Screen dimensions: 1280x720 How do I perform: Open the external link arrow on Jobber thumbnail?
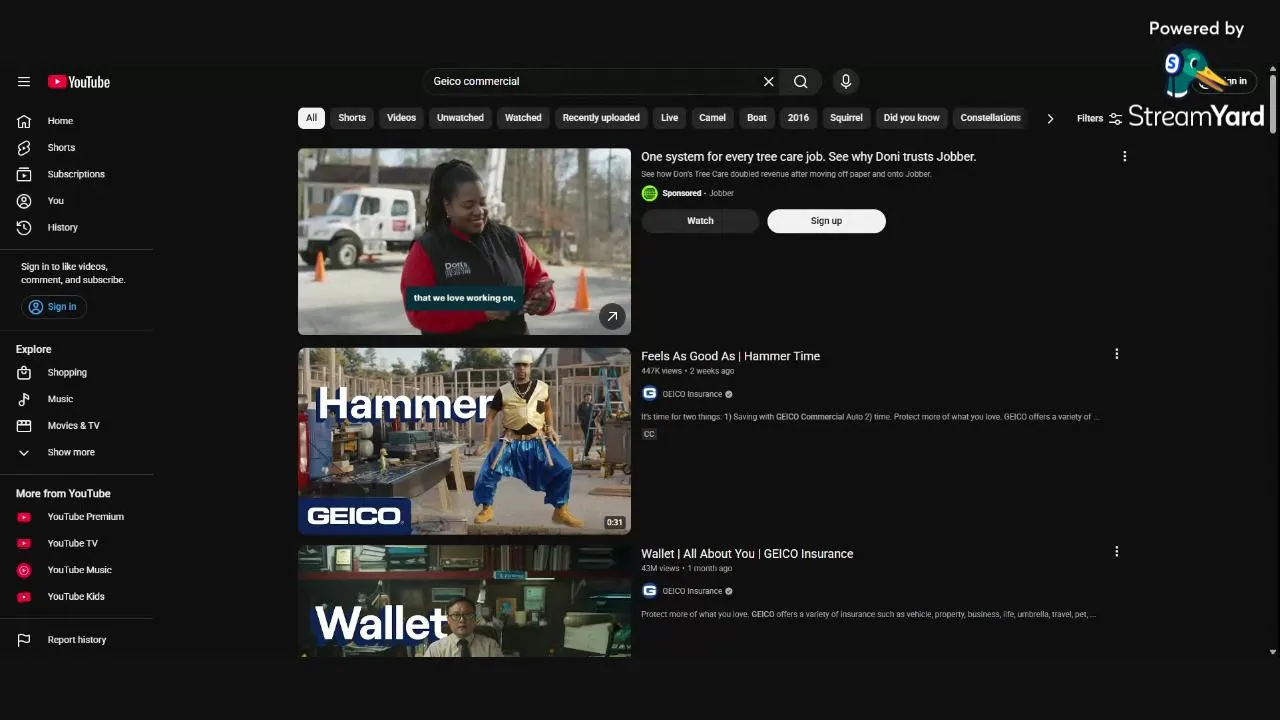point(612,316)
